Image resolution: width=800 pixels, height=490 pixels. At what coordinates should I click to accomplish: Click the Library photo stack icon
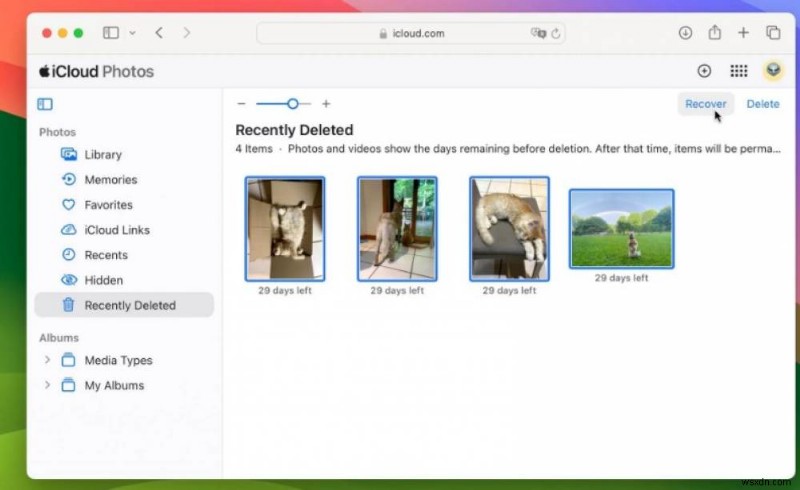point(69,154)
